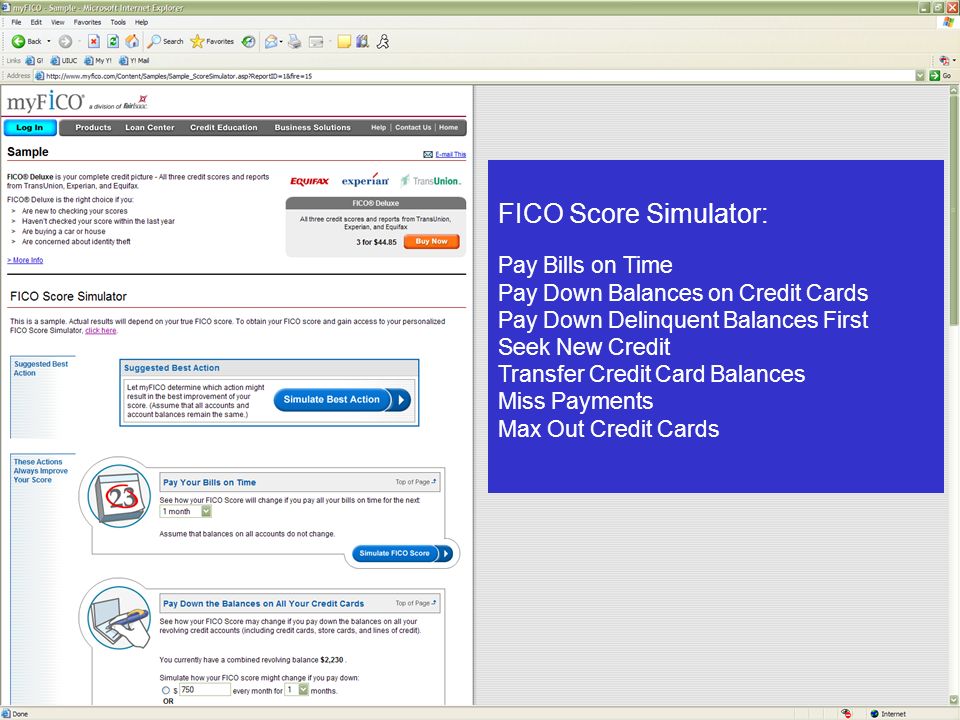Click the Home link in the site nav bar
Screen dimensions: 960x720
[448, 127]
